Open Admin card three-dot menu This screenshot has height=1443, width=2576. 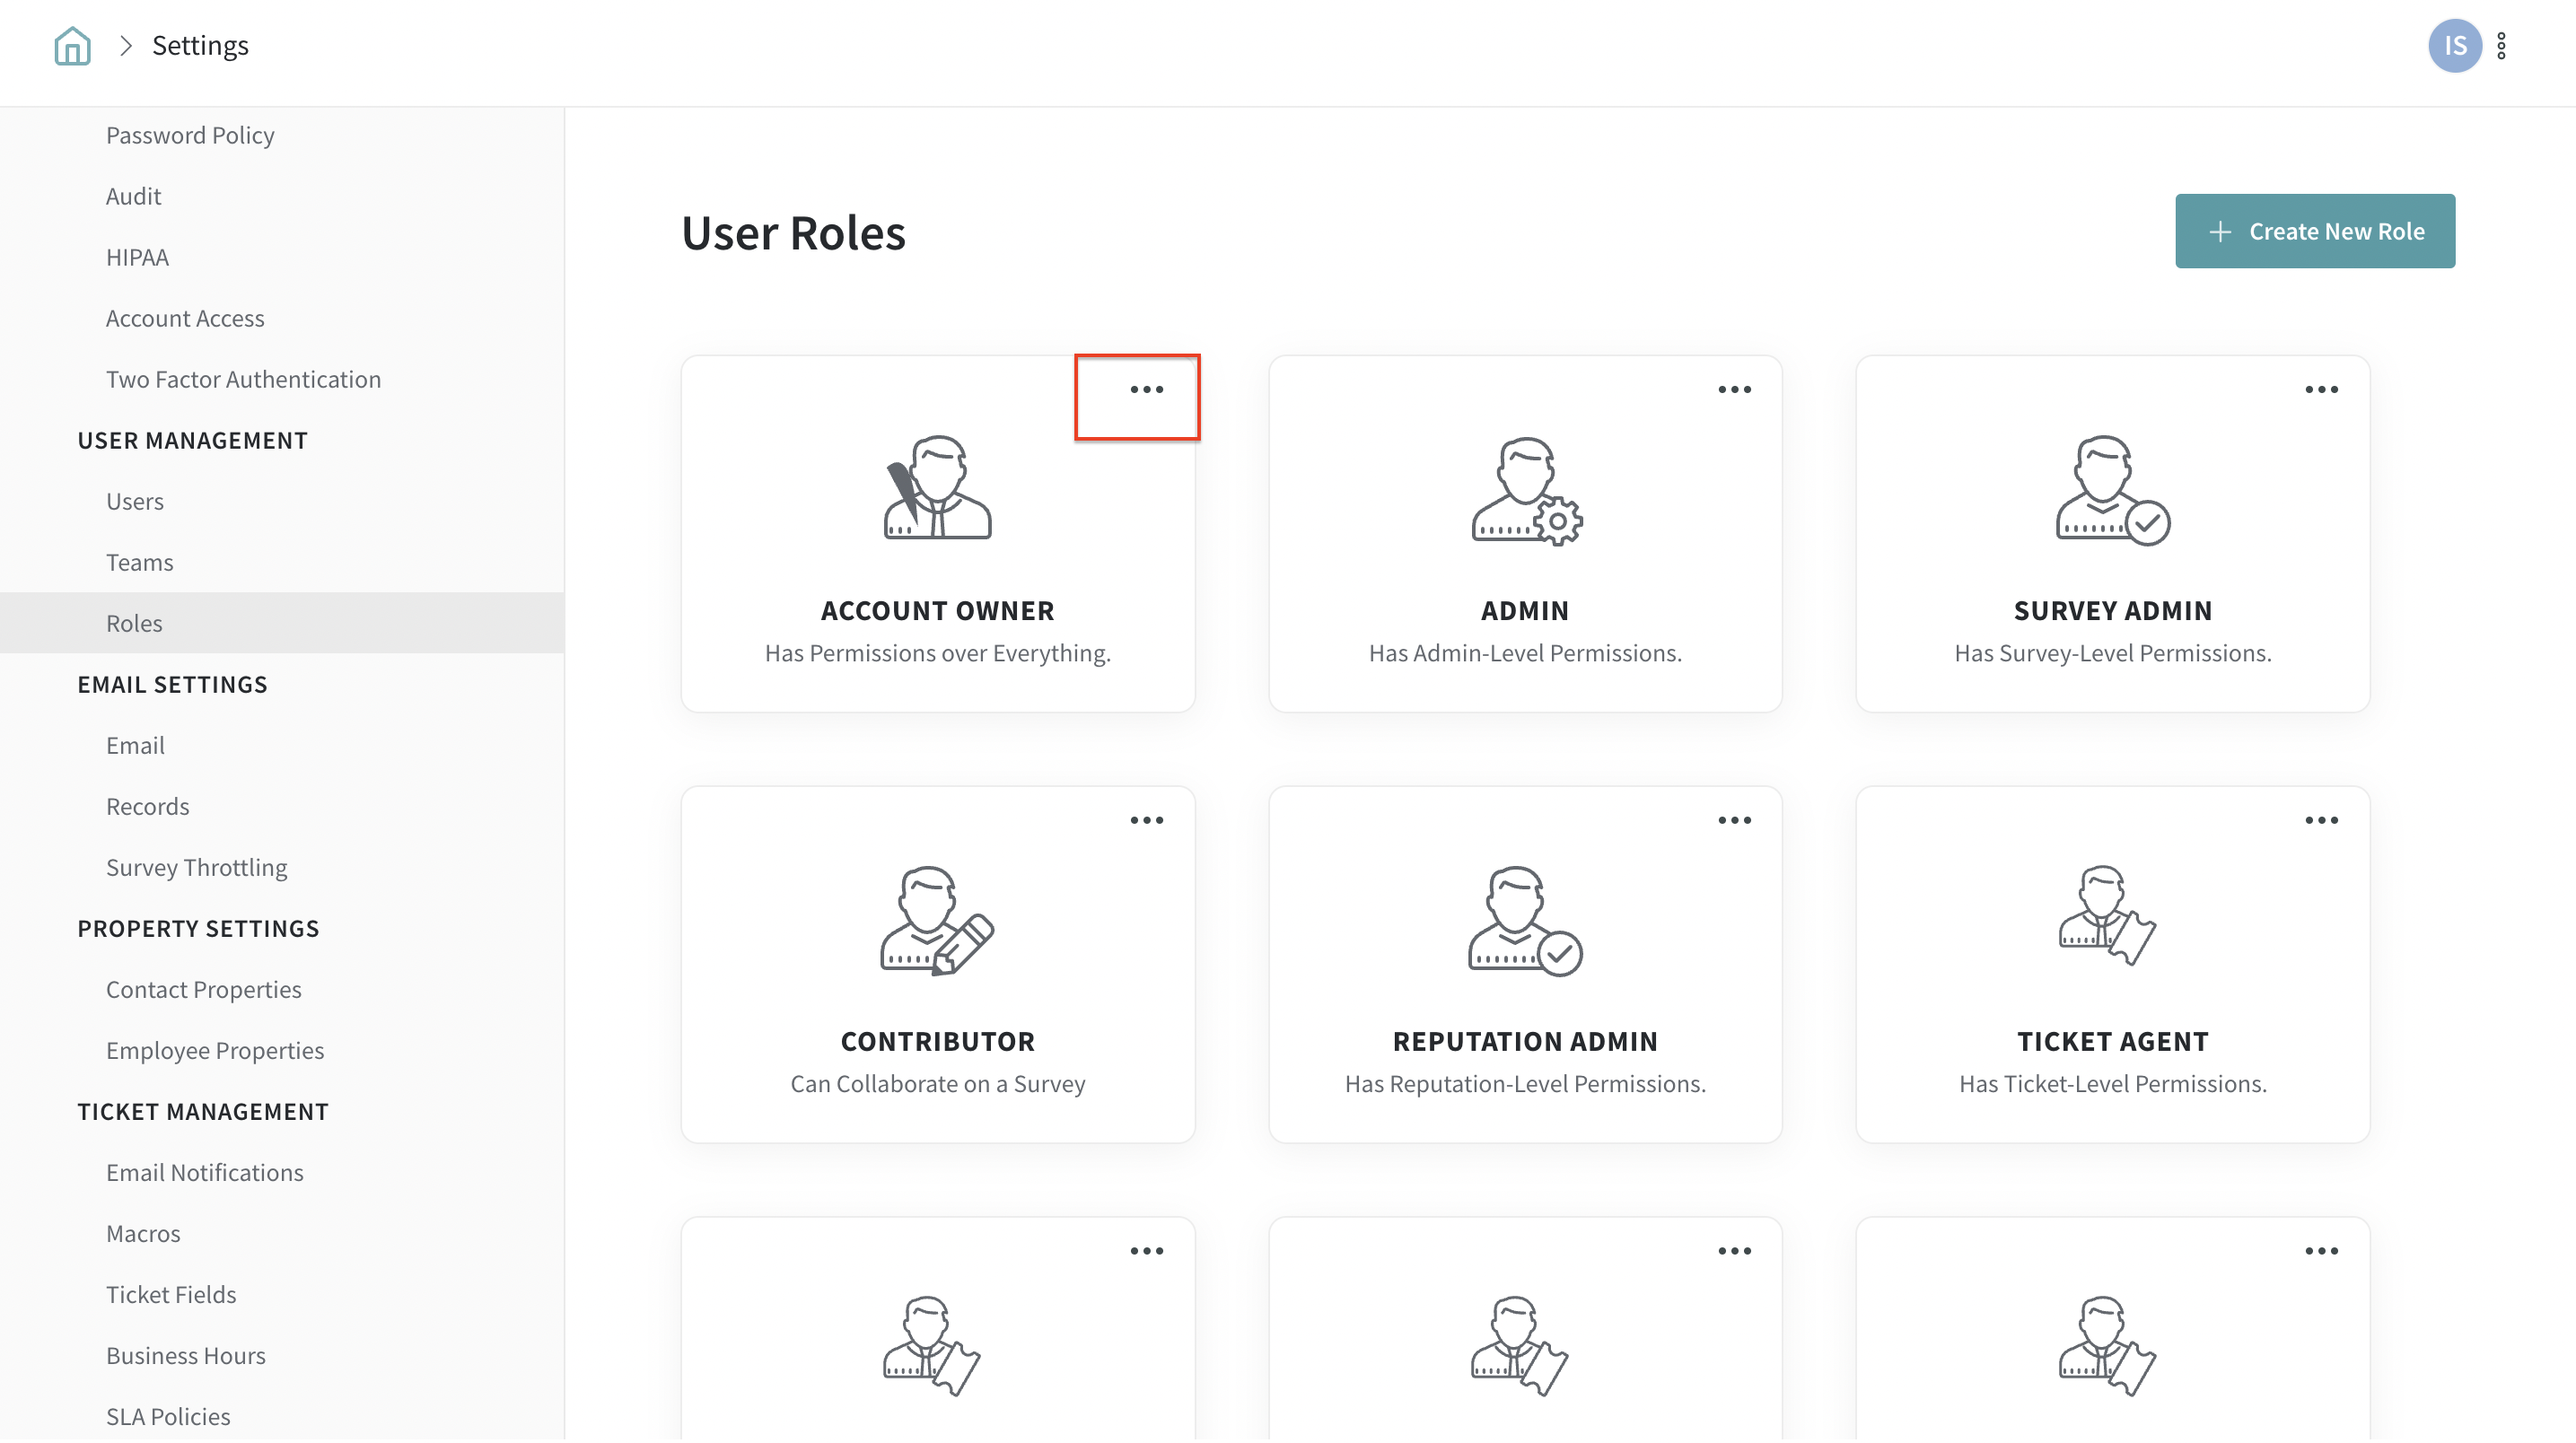1734,390
